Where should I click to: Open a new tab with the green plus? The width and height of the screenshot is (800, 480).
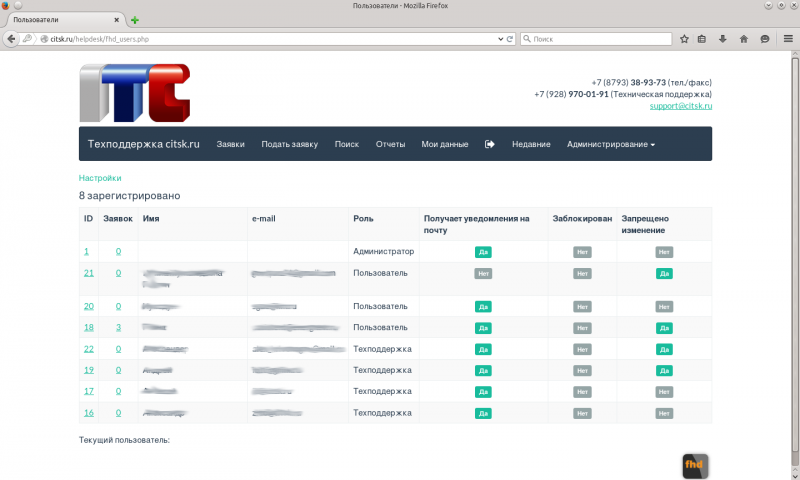(x=135, y=20)
